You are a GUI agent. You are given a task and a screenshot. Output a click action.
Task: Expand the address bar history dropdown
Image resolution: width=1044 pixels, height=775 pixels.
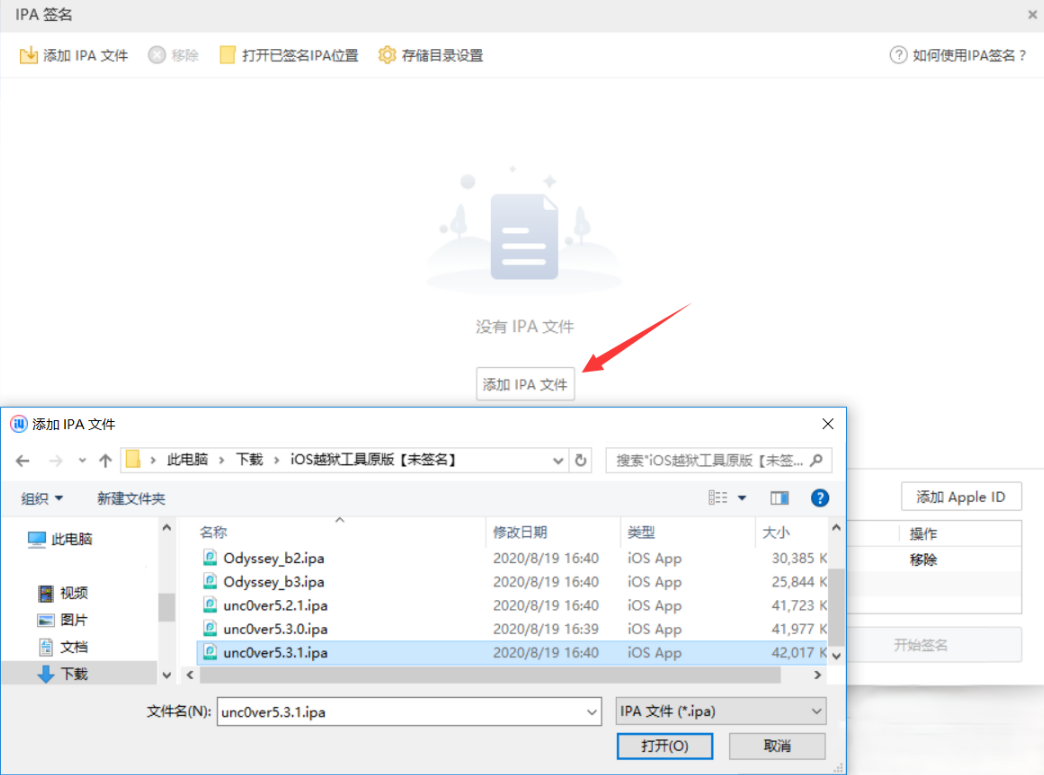click(558, 461)
